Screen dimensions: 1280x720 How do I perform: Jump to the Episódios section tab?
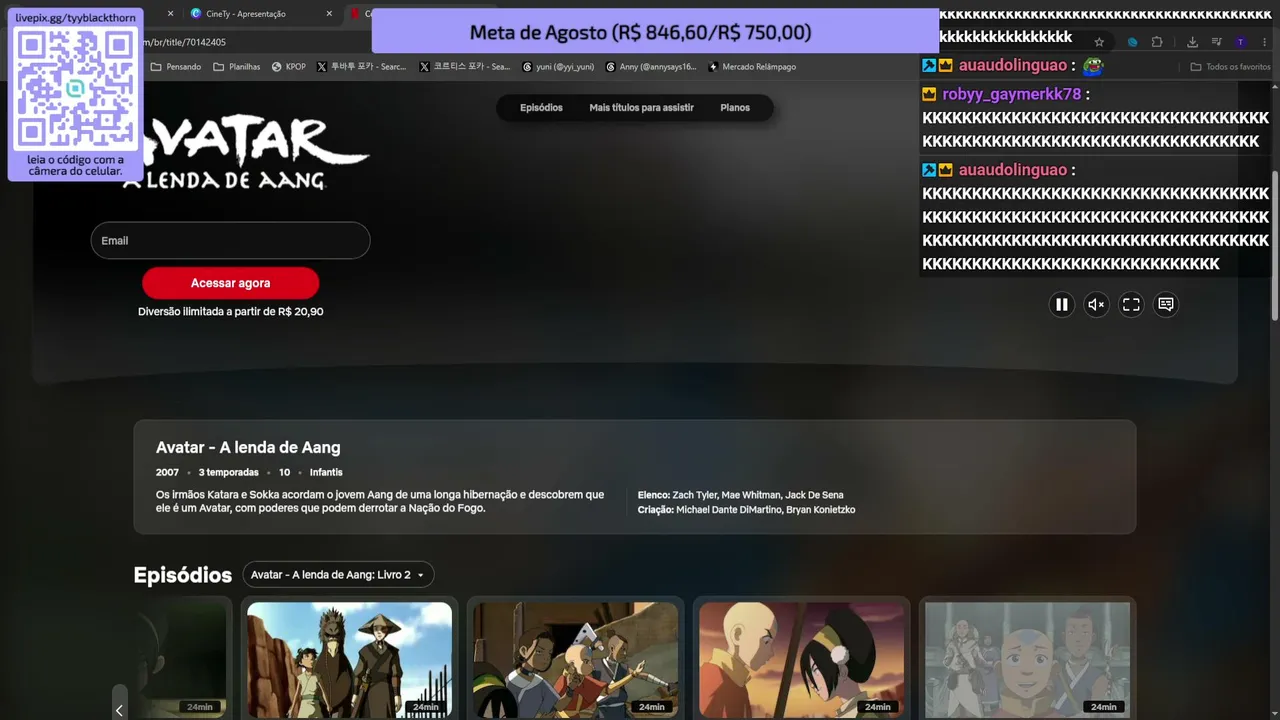point(541,108)
